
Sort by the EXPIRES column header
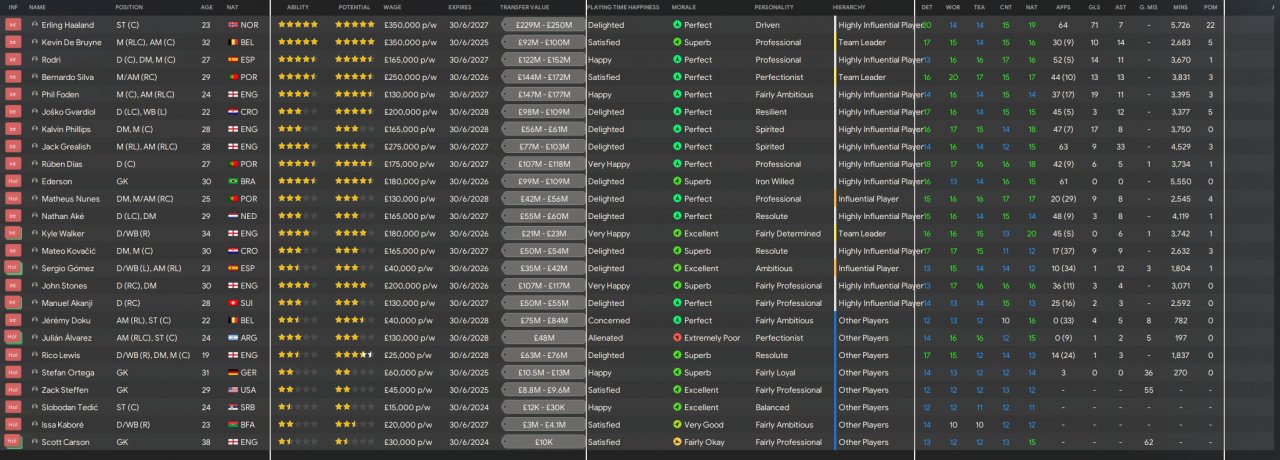pos(460,7)
